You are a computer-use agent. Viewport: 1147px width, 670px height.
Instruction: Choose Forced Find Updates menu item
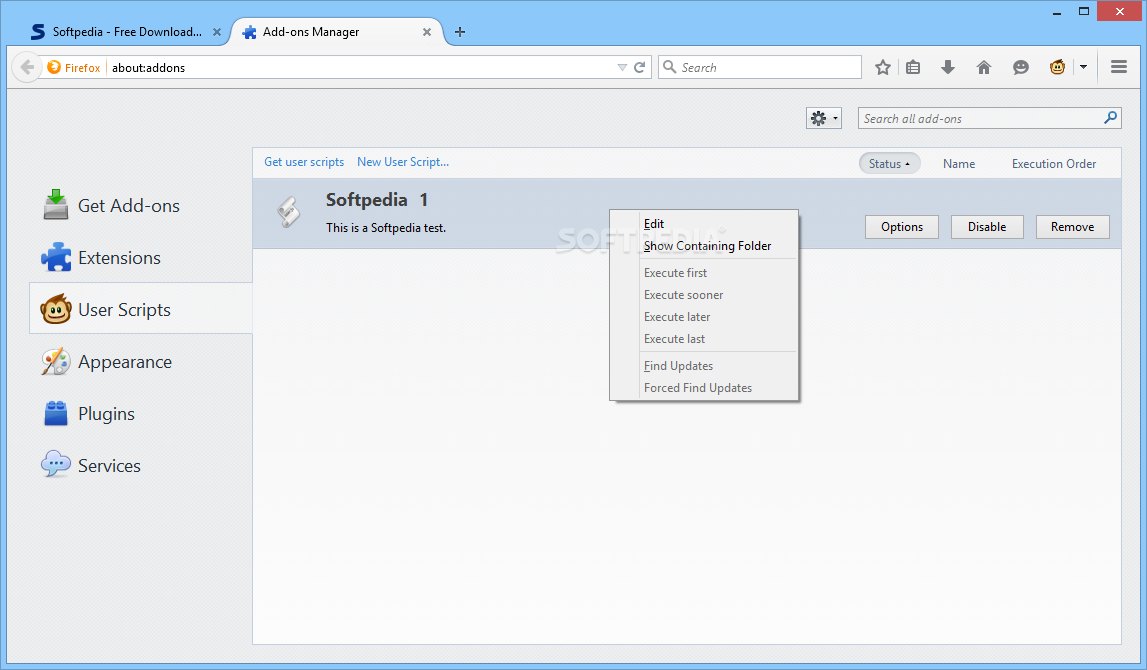pos(704,388)
